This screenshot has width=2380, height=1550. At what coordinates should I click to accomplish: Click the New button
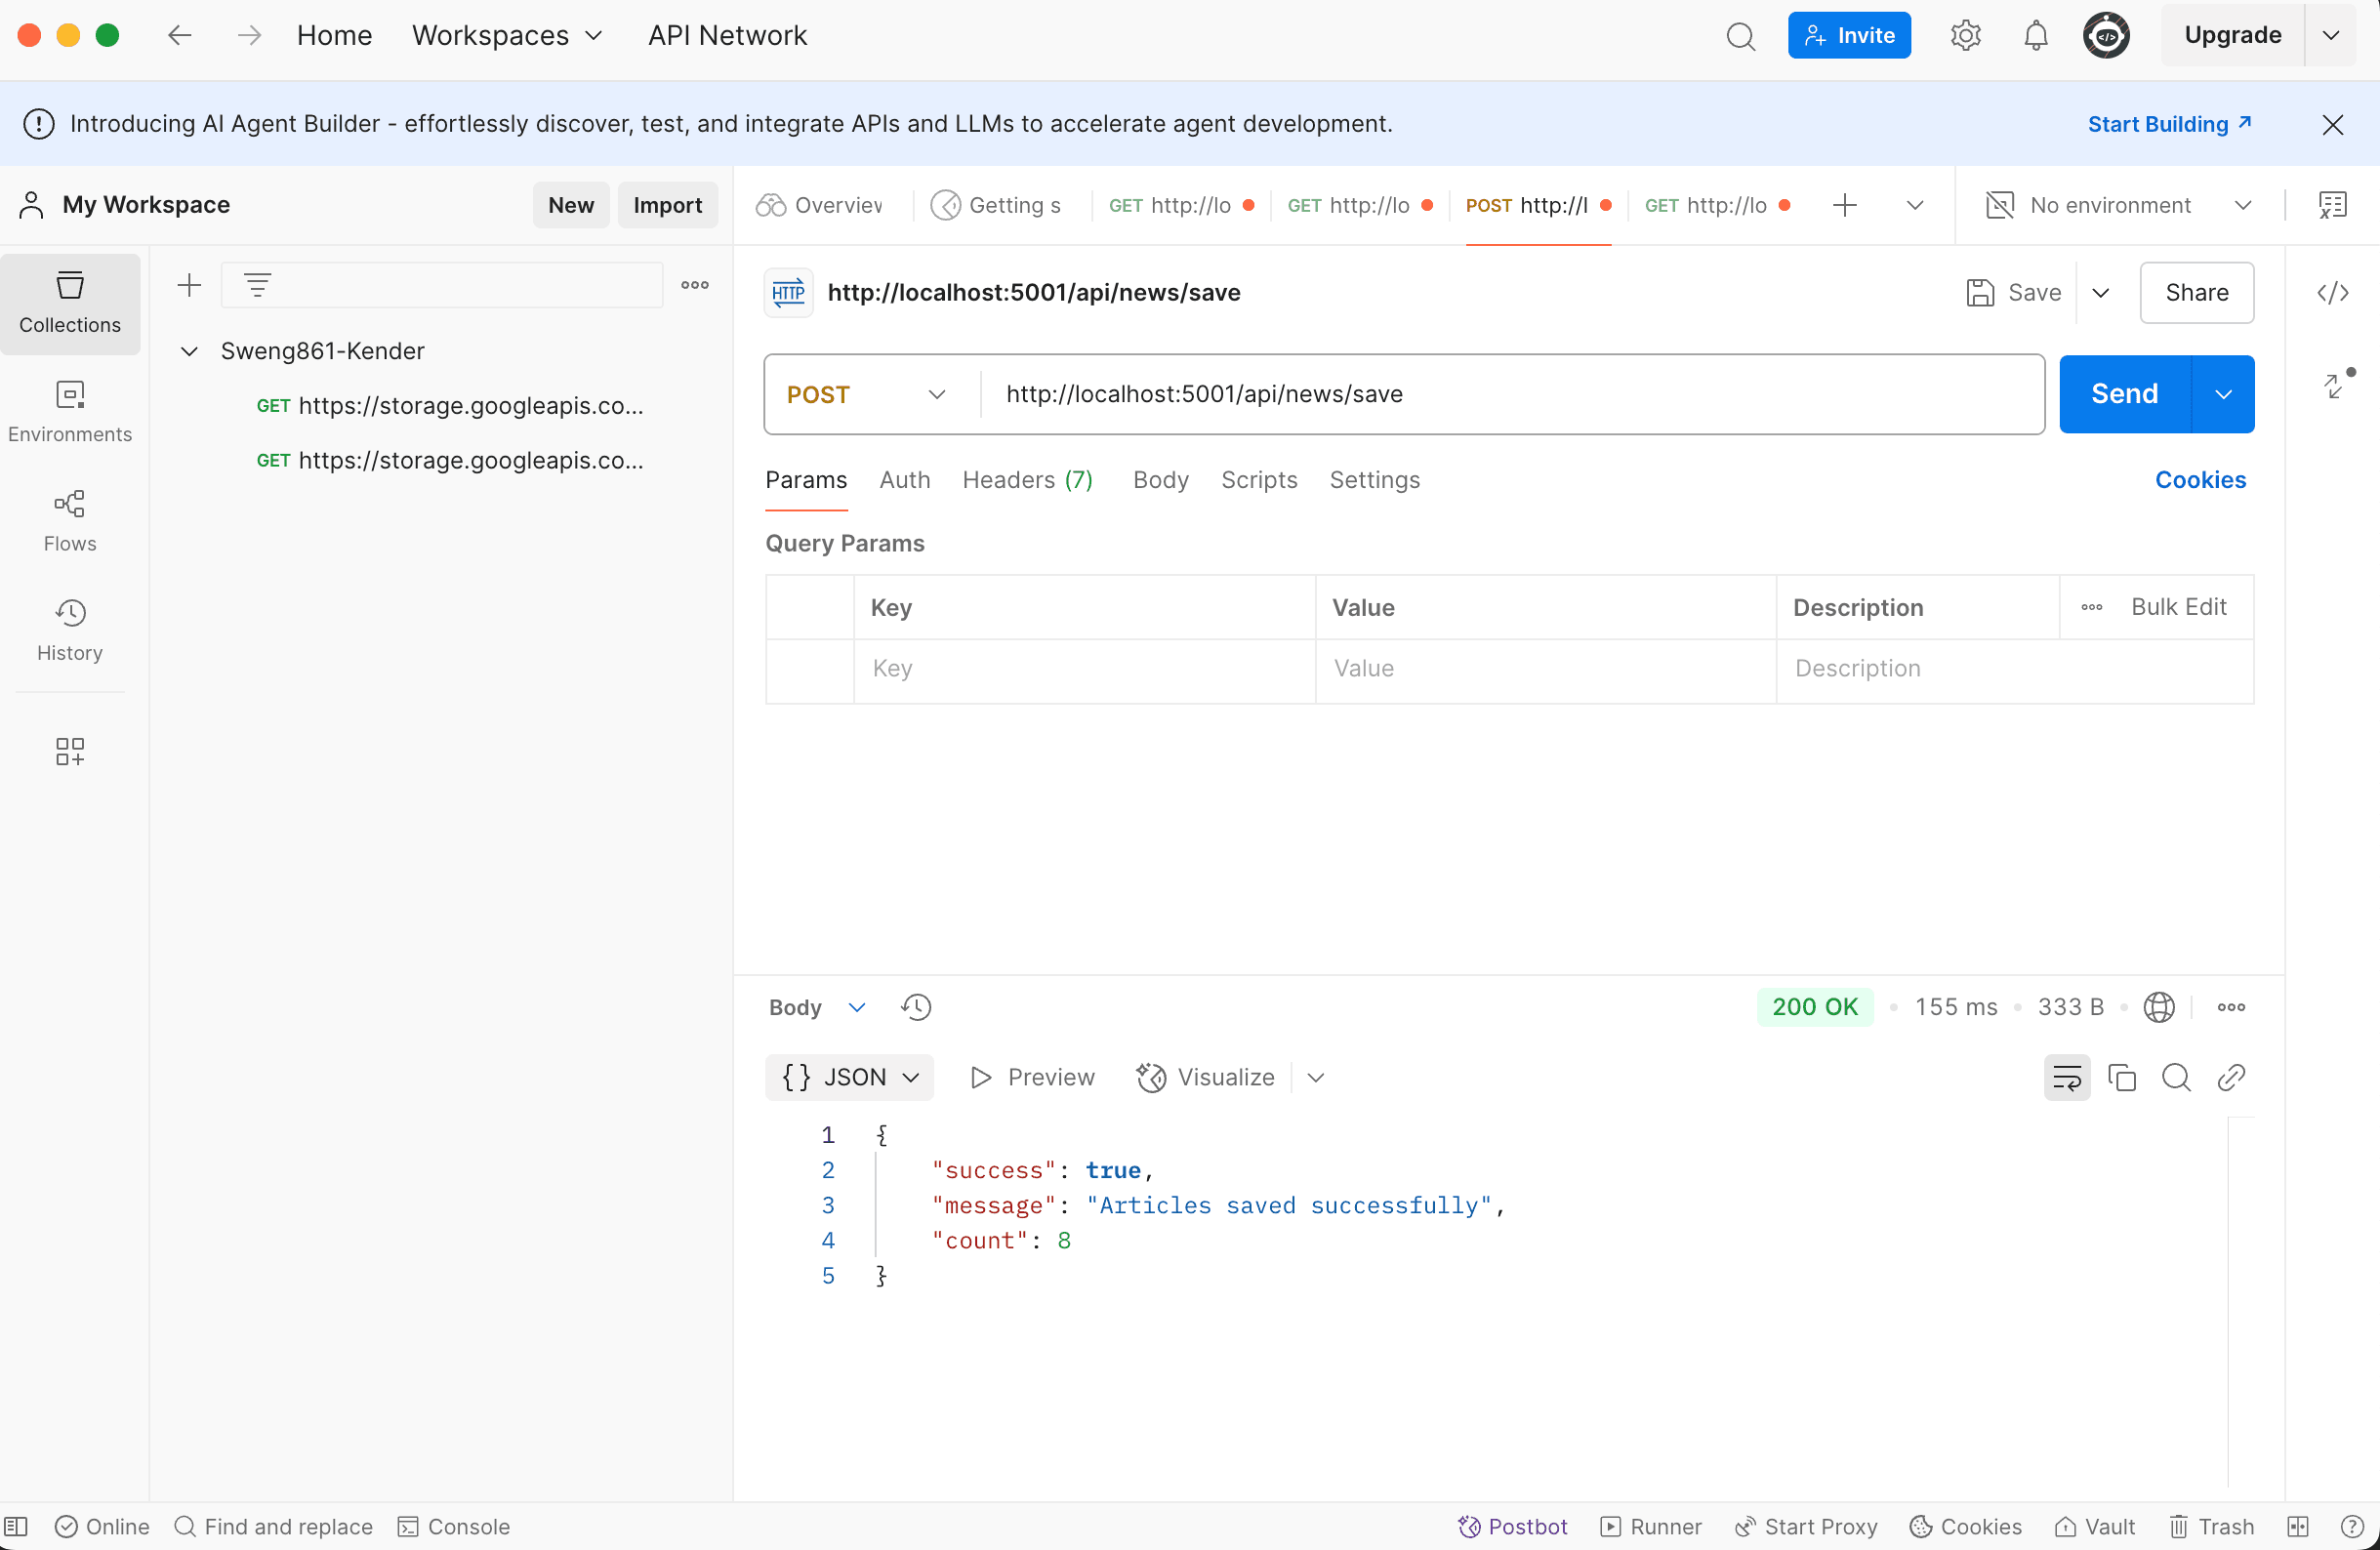(x=571, y=205)
